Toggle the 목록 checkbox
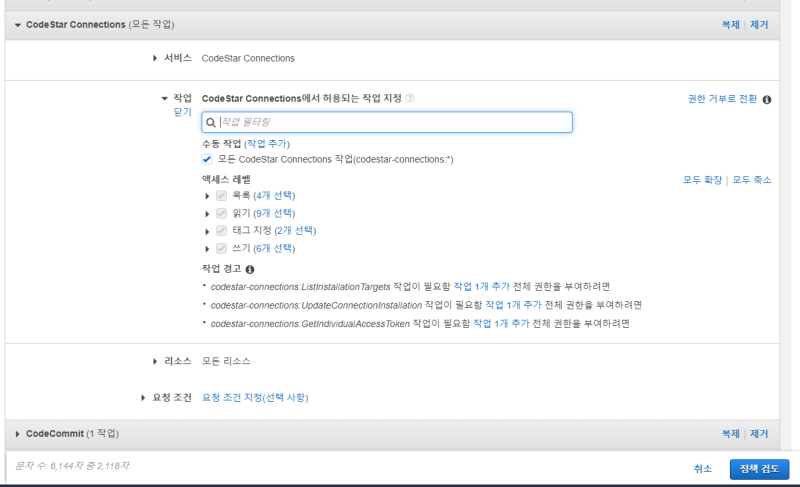Screen dimensions: 800x487 point(221,196)
